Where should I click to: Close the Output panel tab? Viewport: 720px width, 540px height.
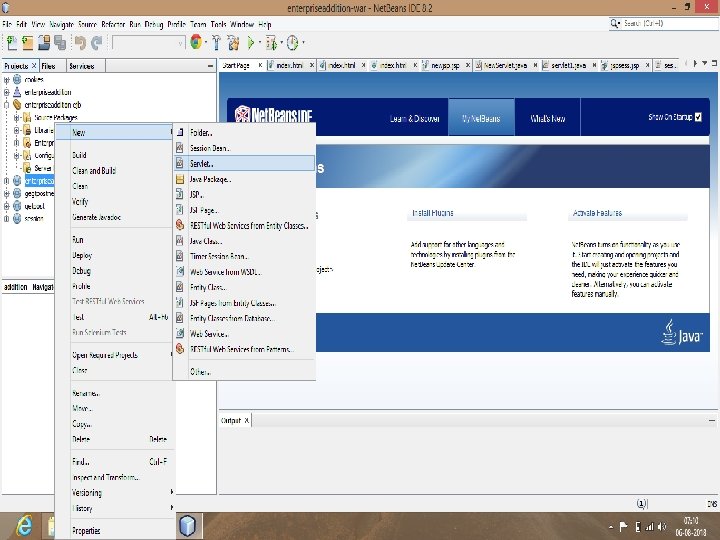246,420
